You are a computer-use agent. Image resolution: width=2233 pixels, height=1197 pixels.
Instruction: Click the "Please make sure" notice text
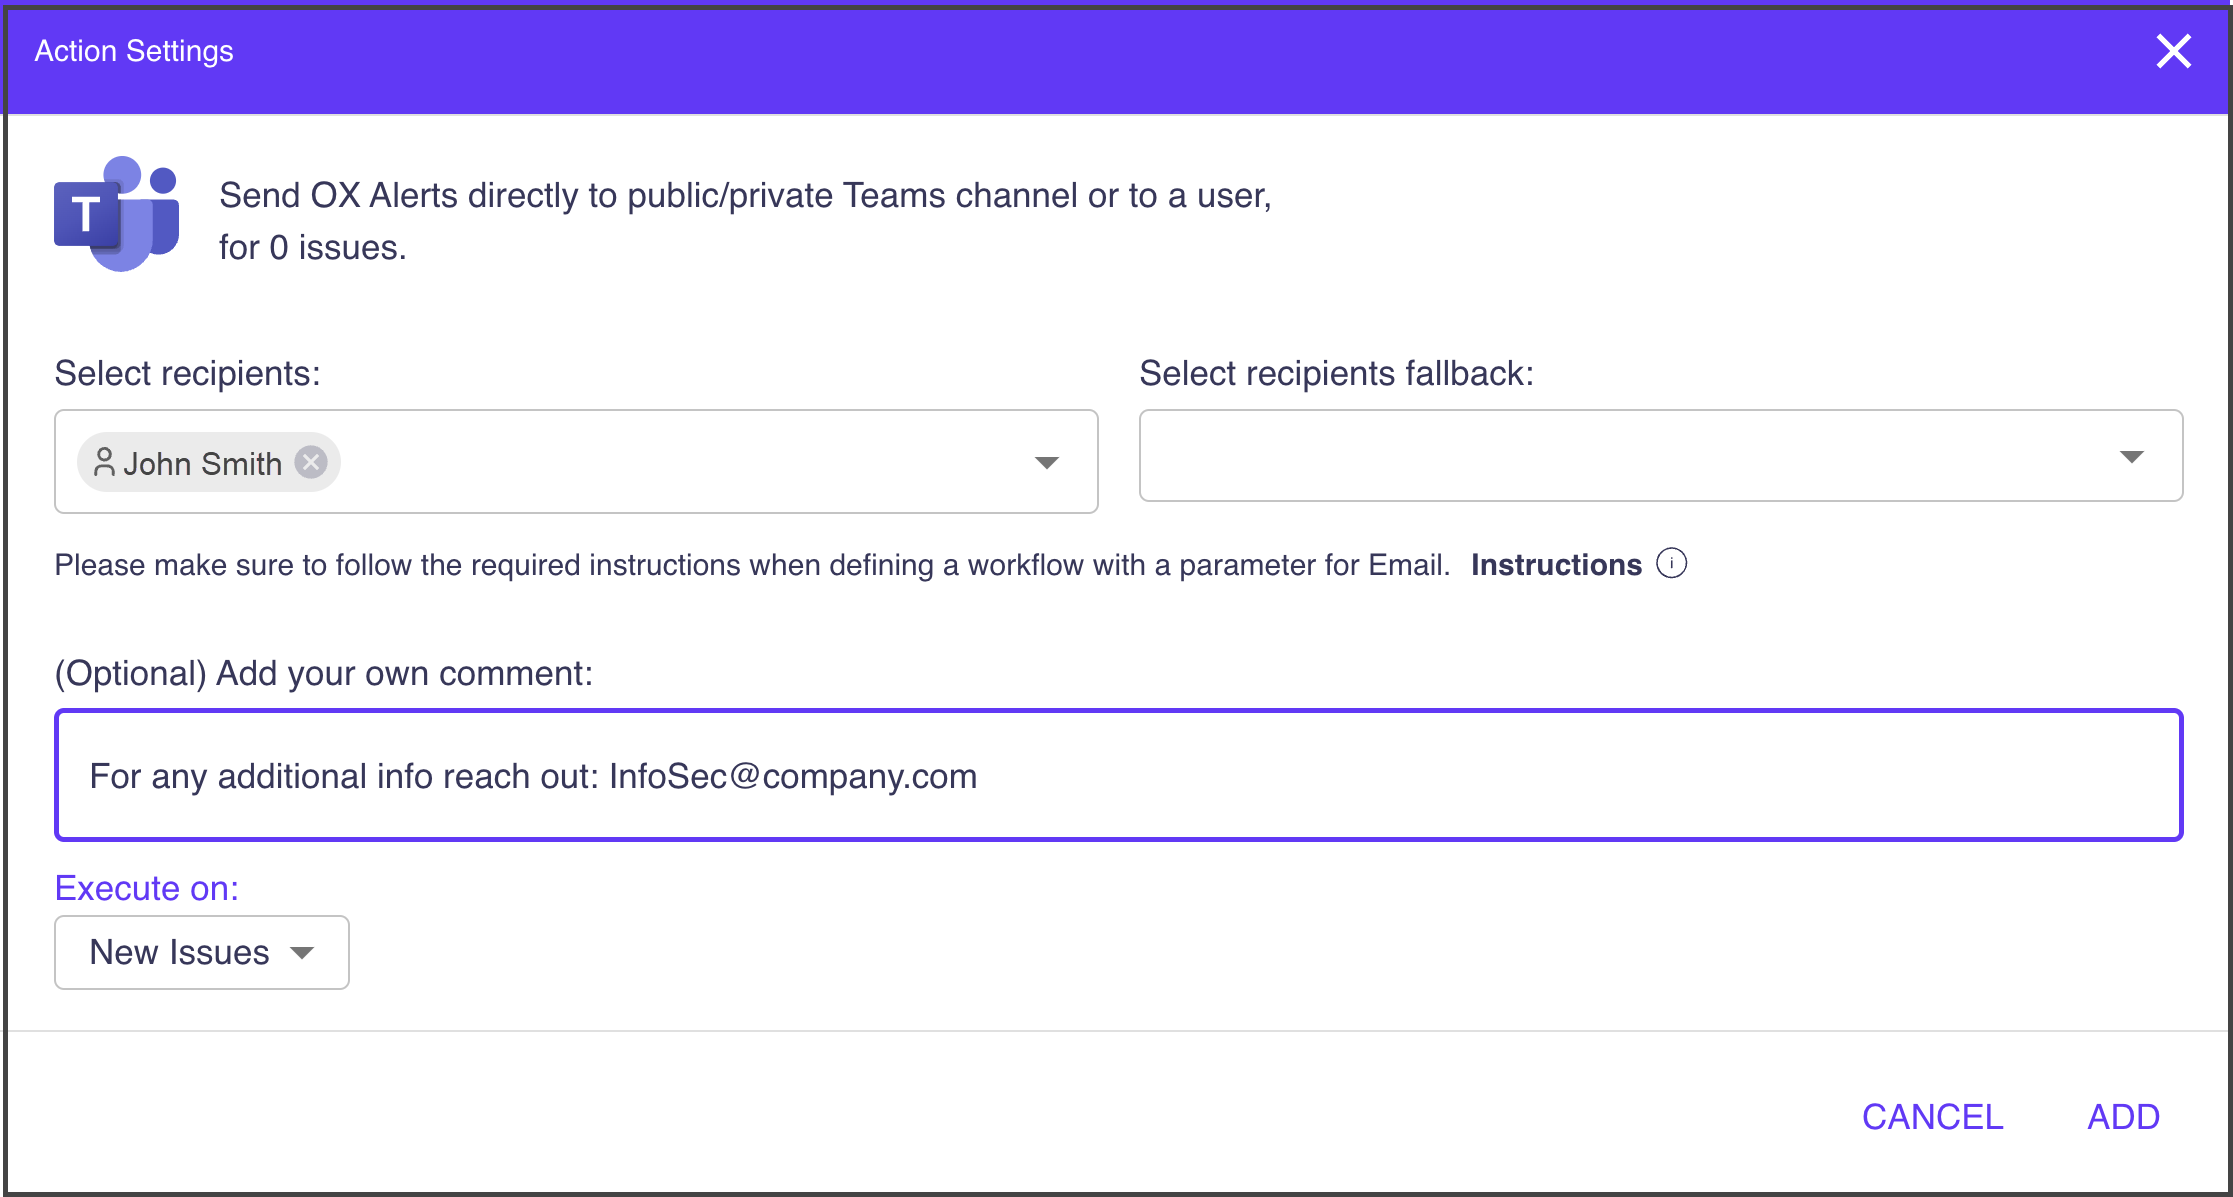752,565
